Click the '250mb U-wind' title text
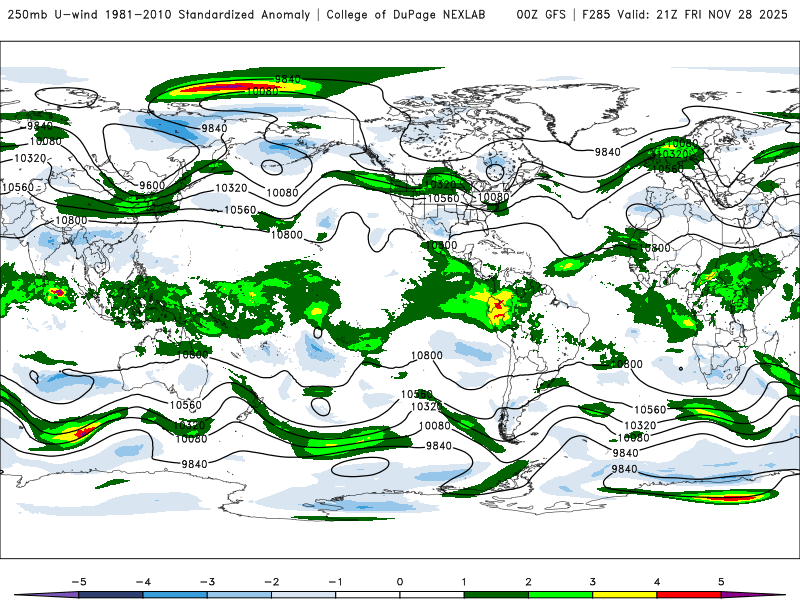 (x=53, y=15)
